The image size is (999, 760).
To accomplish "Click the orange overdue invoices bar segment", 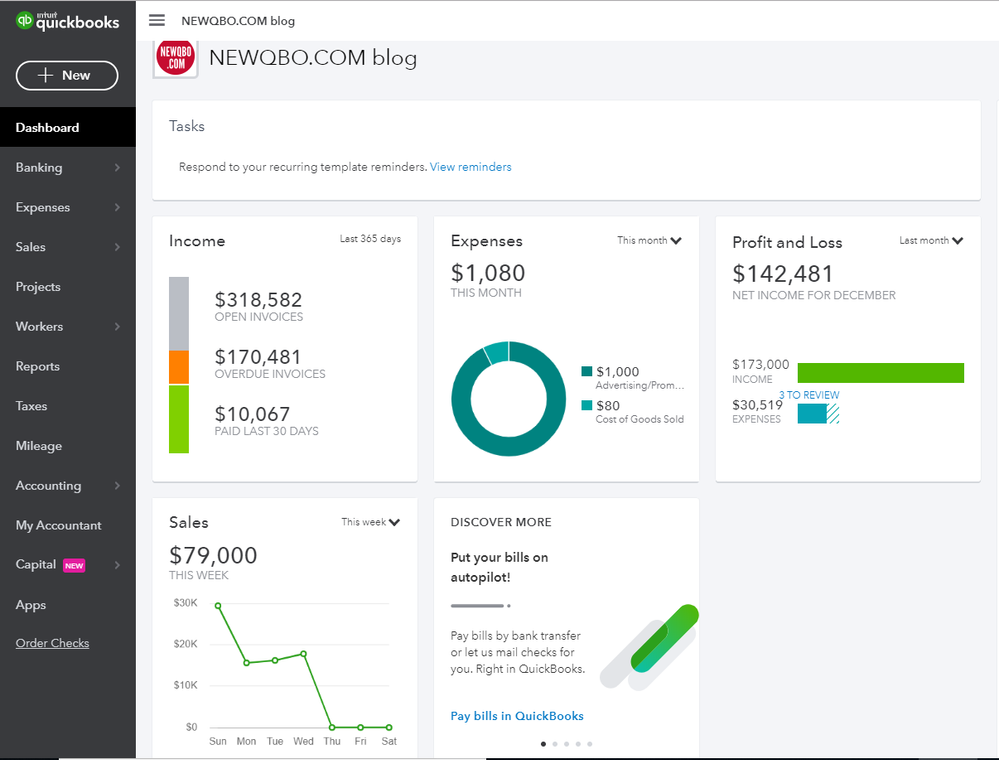I will tap(179, 367).
